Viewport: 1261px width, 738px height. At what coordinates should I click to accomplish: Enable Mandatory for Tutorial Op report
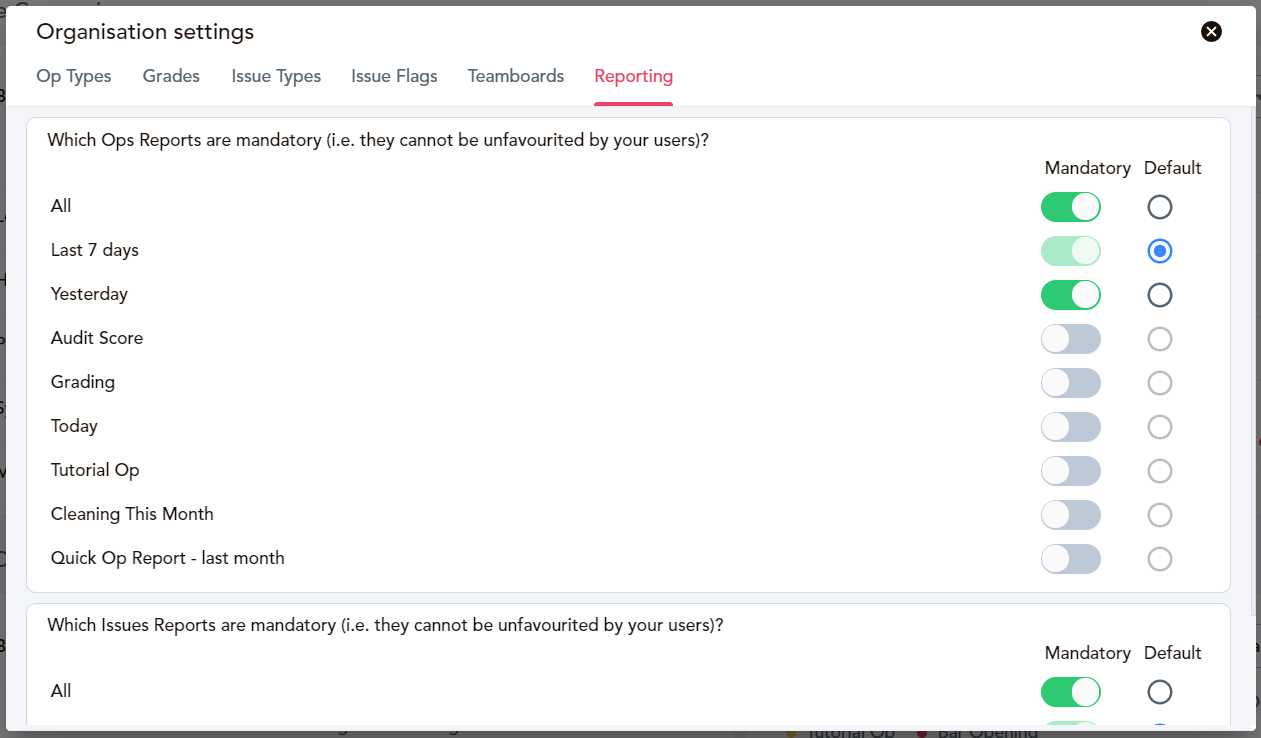[x=1070, y=471]
